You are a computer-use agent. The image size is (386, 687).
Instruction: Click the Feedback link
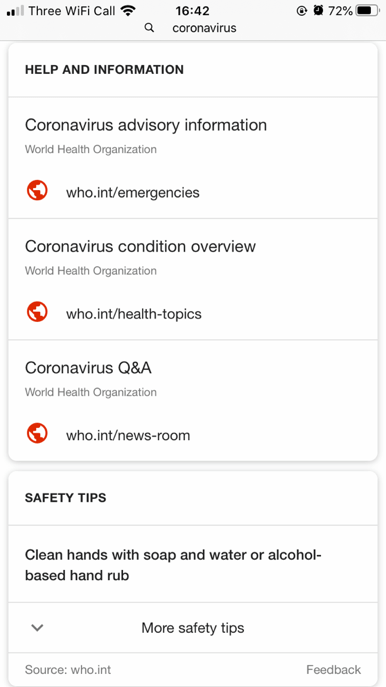click(333, 670)
